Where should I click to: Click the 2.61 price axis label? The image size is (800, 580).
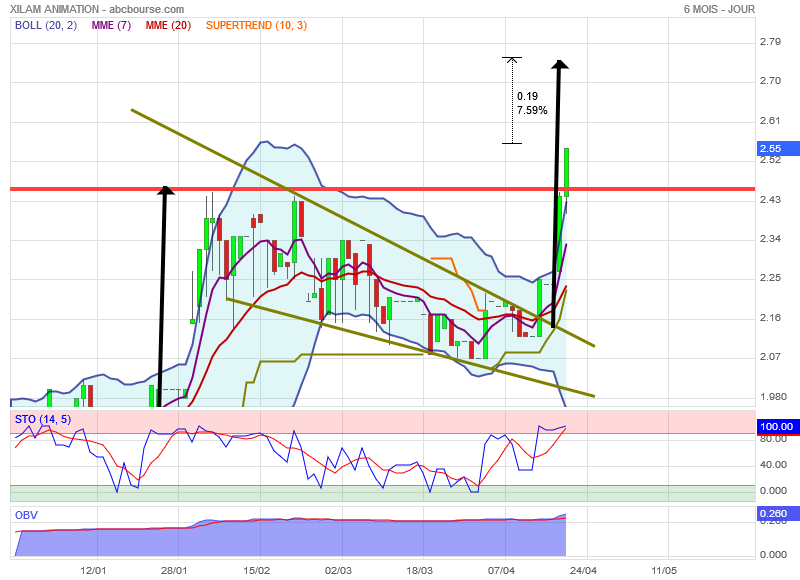(770, 120)
